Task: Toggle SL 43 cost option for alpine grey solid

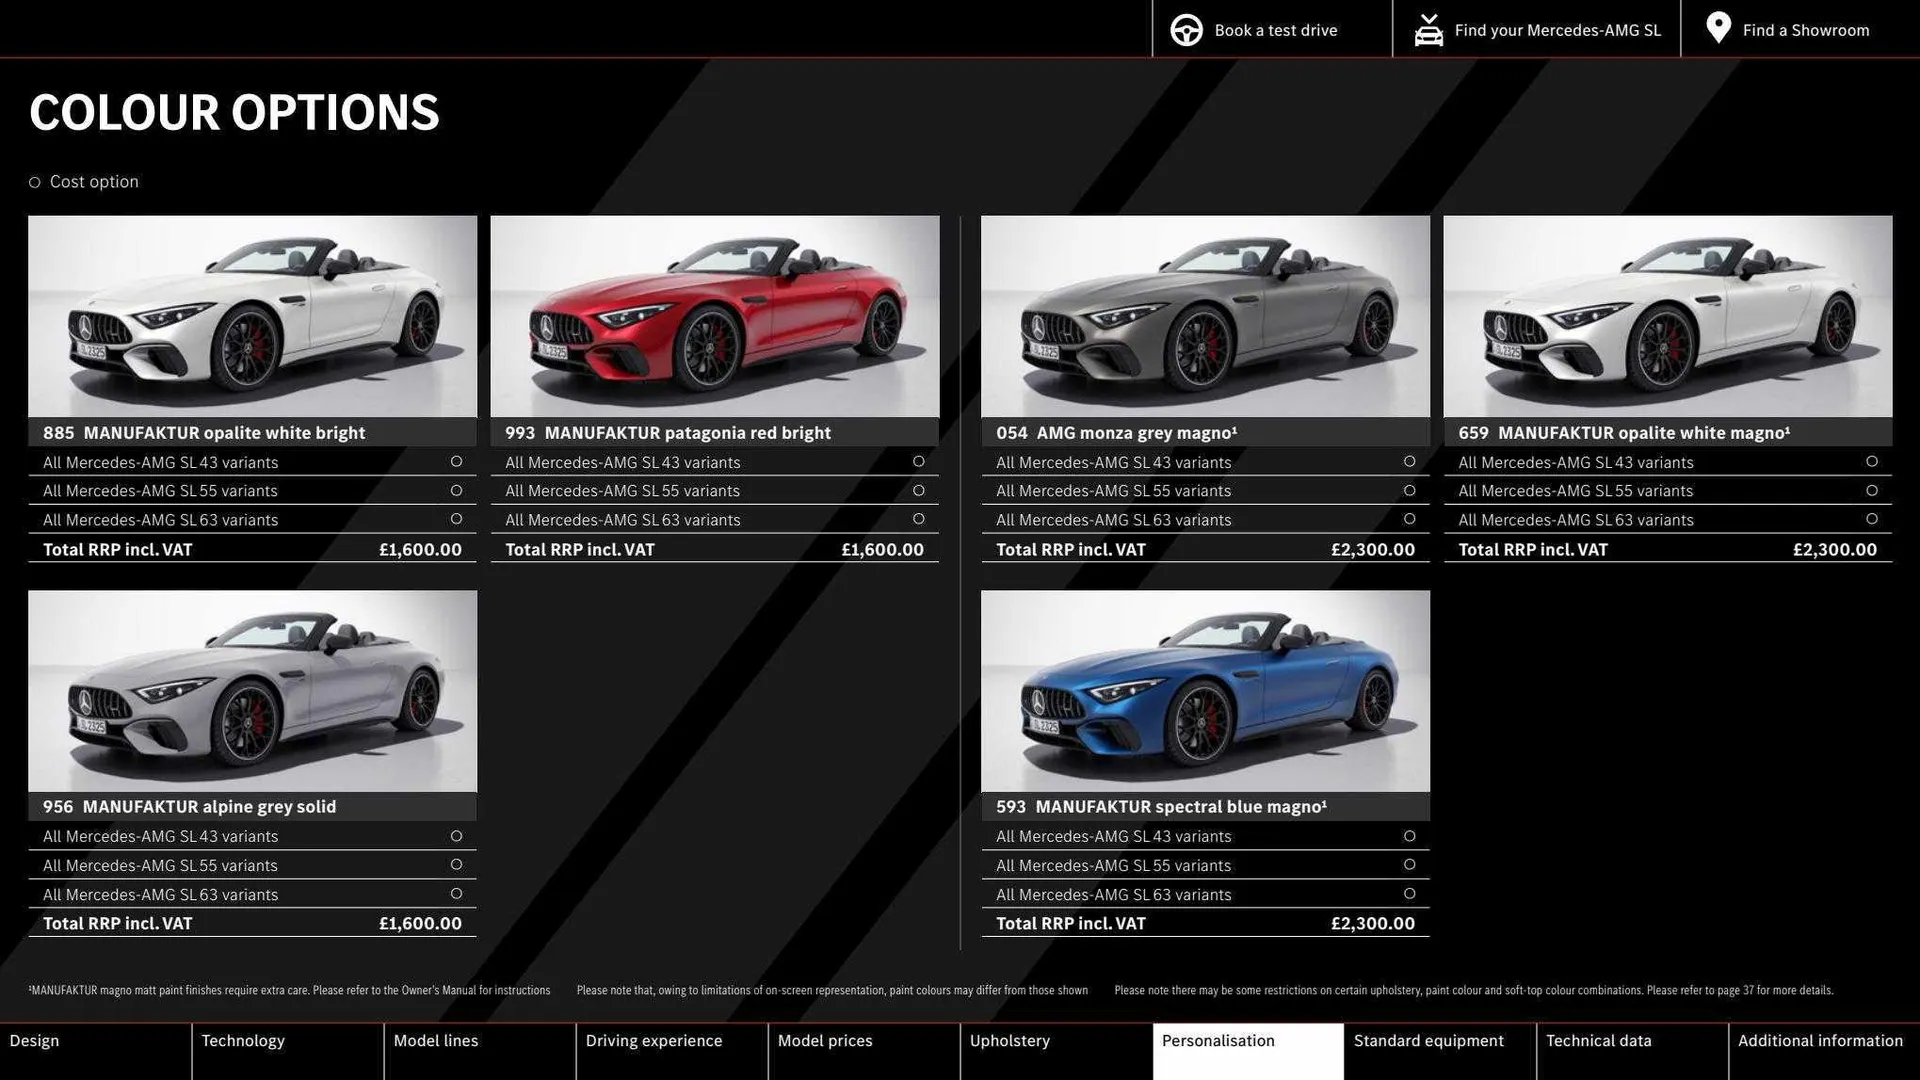Action: pos(455,835)
